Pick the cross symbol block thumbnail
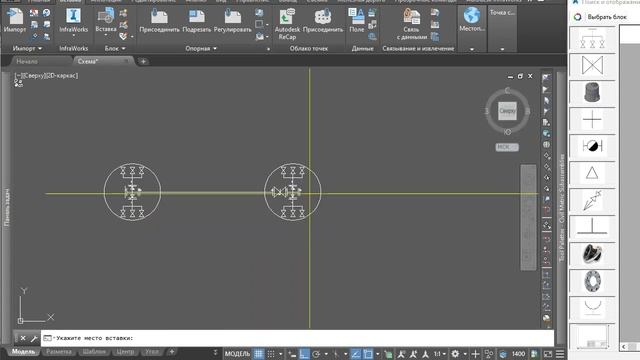This screenshot has height=360, width=640. tap(592, 120)
